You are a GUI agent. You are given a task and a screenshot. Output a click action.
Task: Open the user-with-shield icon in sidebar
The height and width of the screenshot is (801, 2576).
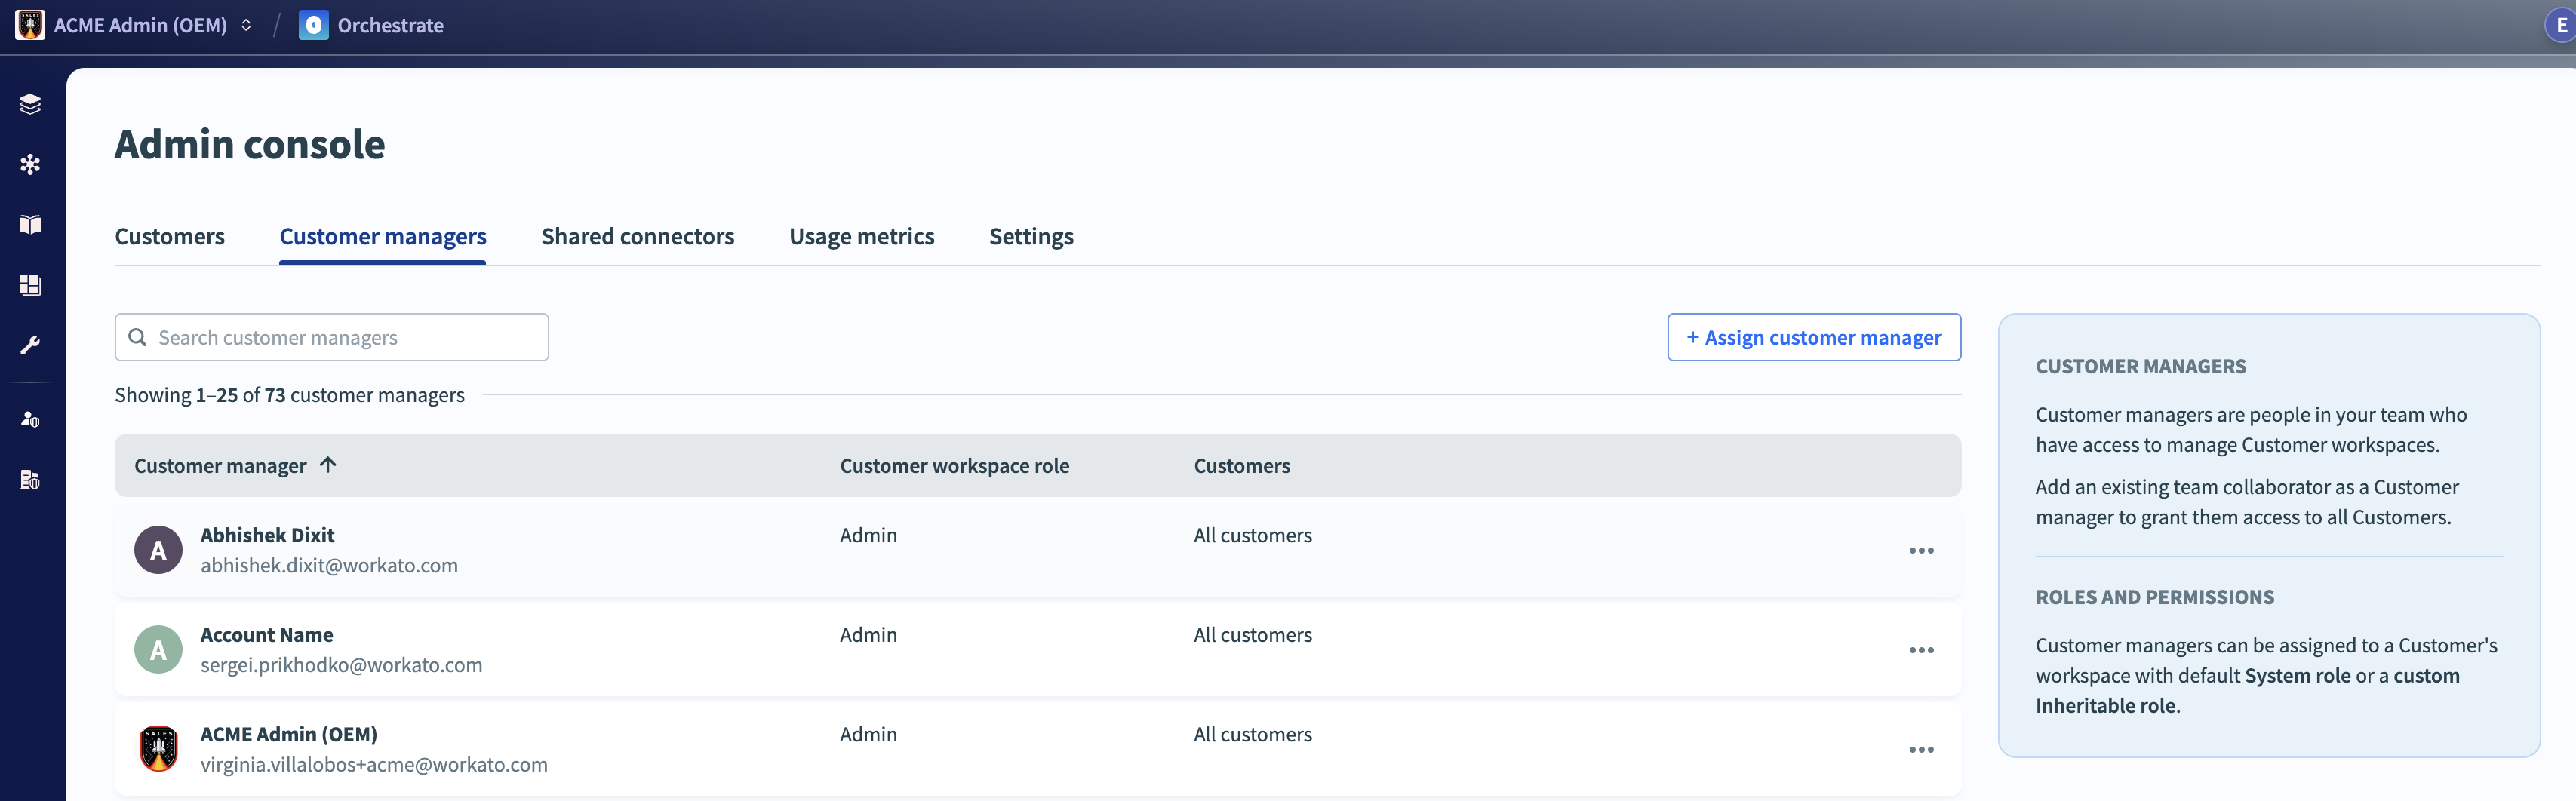tap(30, 420)
